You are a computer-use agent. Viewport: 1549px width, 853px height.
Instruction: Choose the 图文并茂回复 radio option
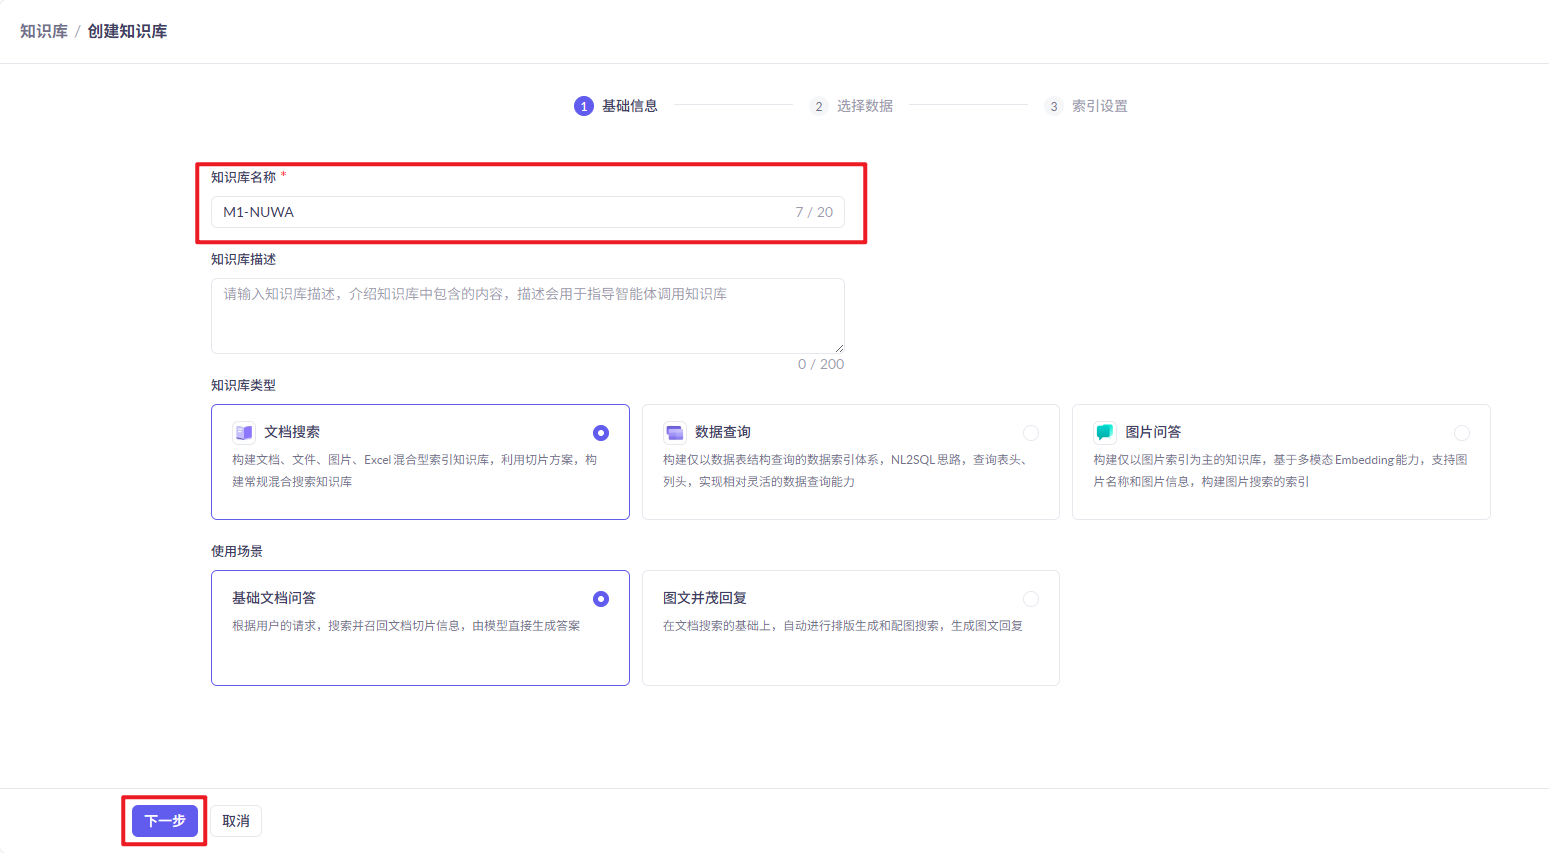[x=1031, y=599]
